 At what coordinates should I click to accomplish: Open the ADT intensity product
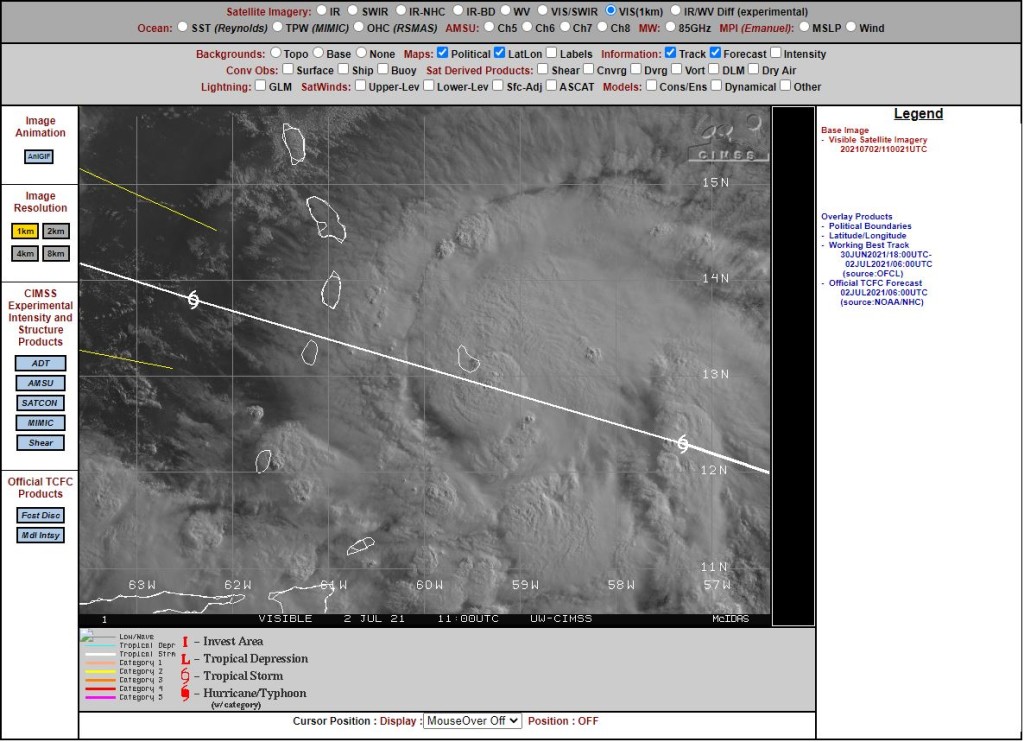click(x=40, y=363)
